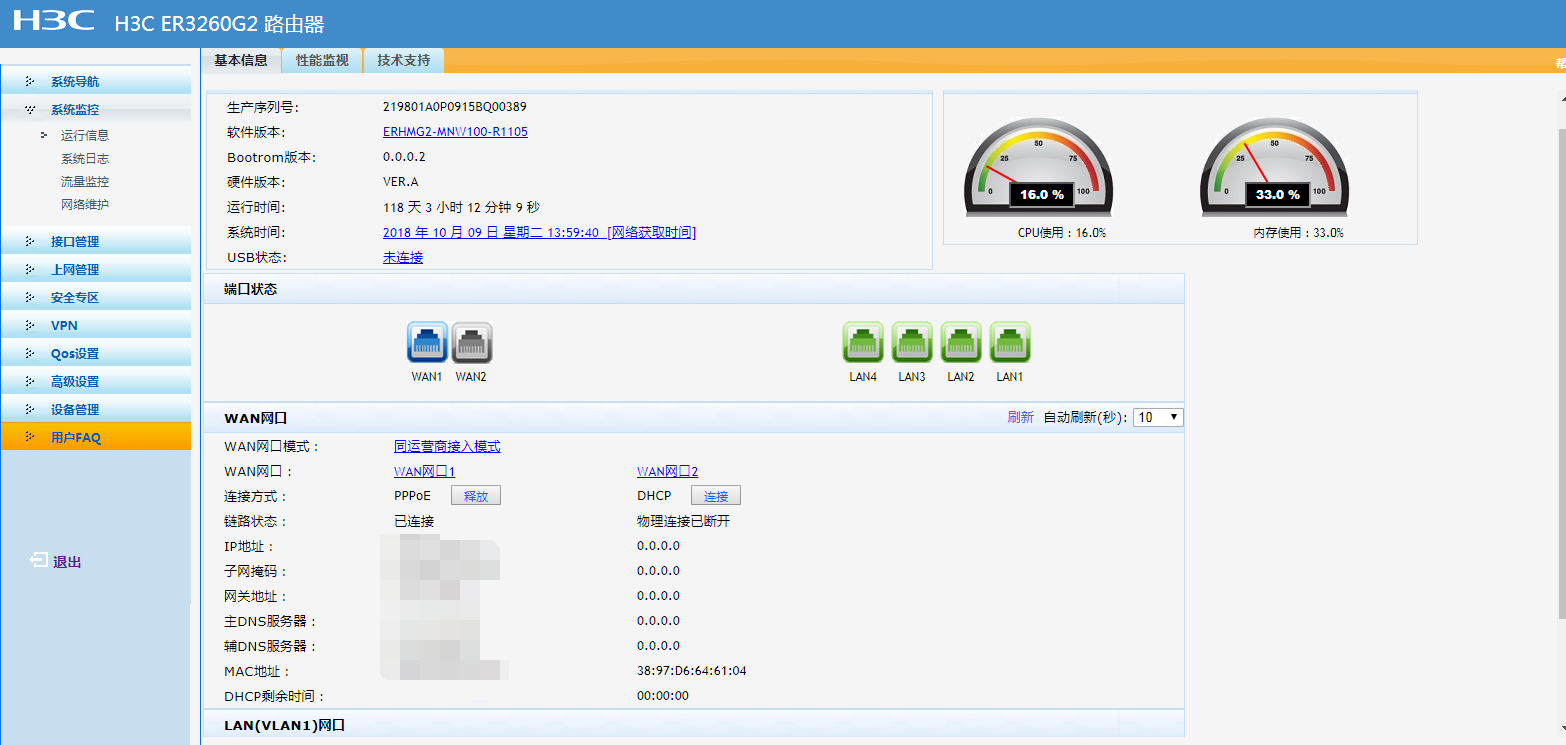Screen dimensions: 1566x745
Task: Click the LAN4 port icon
Action: pyautogui.click(x=863, y=342)
